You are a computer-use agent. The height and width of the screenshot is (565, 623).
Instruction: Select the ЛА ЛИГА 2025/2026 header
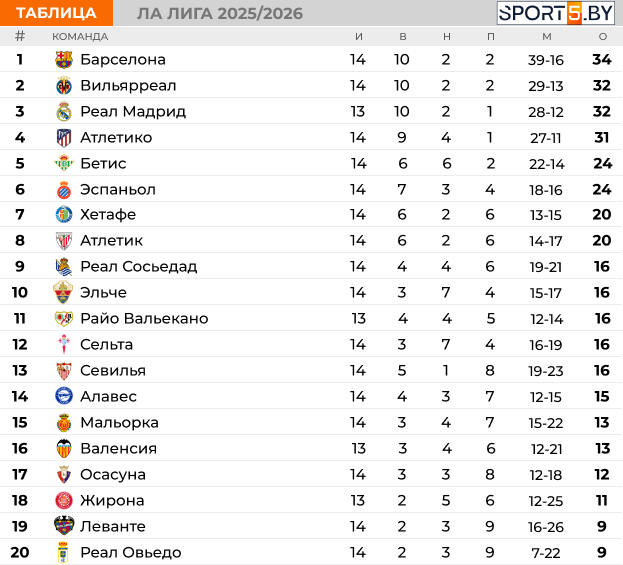click(219, 13)
